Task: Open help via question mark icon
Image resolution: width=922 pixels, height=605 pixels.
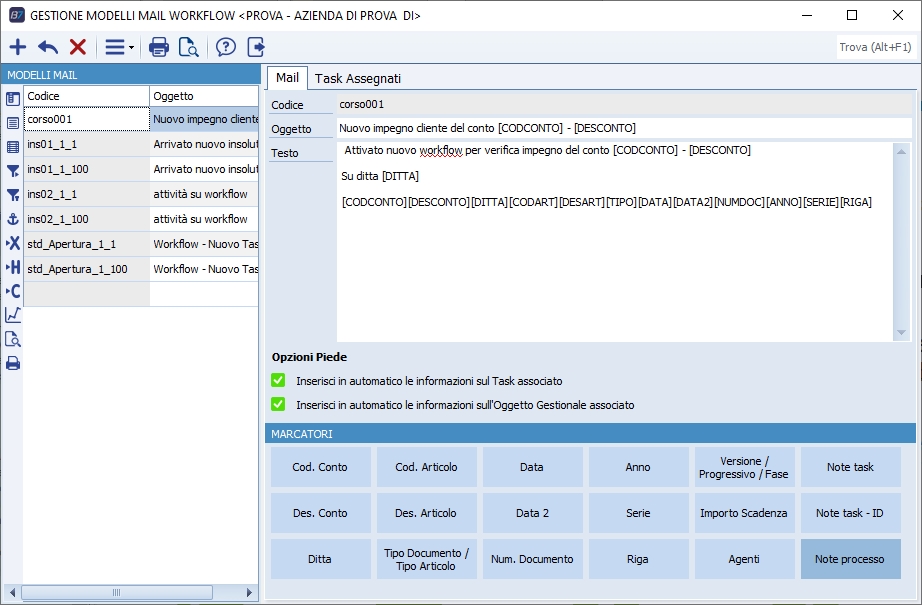Action: pos(226,47)
